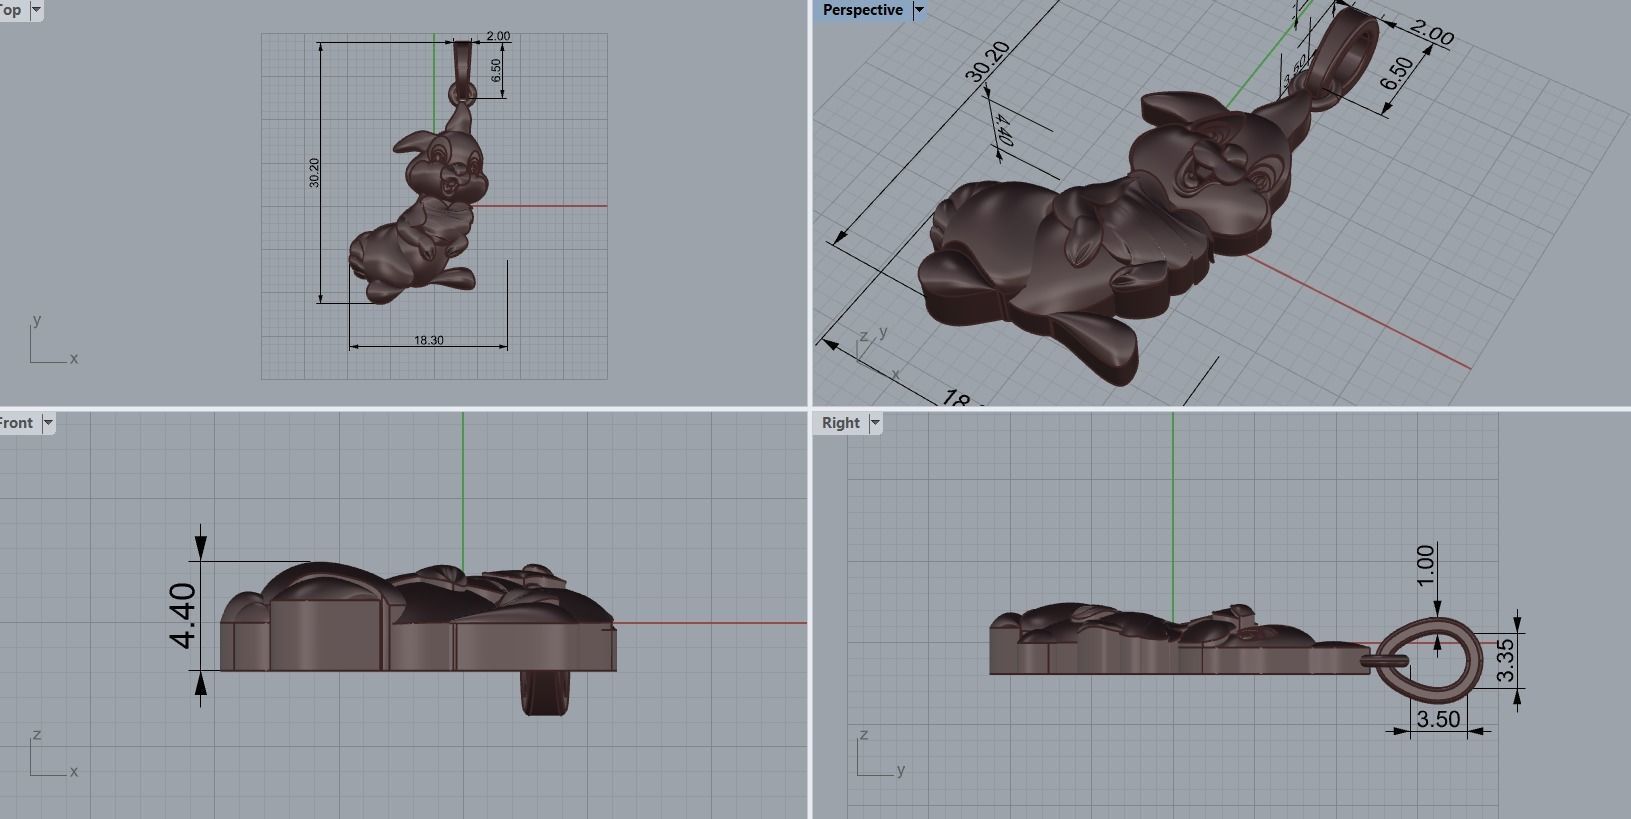Viewport: 1631px width, 819px height.
Task: Click the 3.35 dimension in Right view
Action: click(1505, 661)
